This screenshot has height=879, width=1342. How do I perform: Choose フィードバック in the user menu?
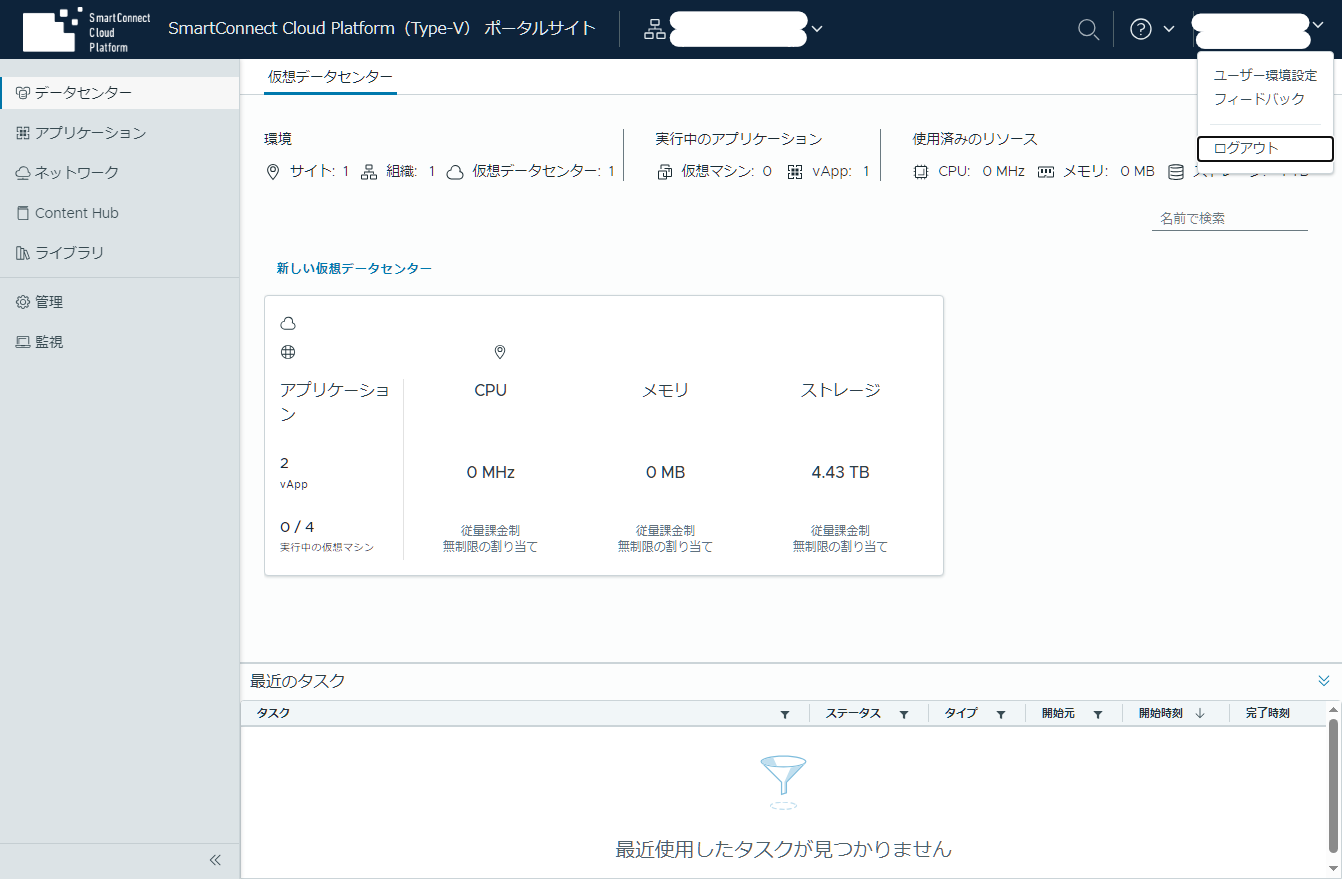pos(1259,99)
